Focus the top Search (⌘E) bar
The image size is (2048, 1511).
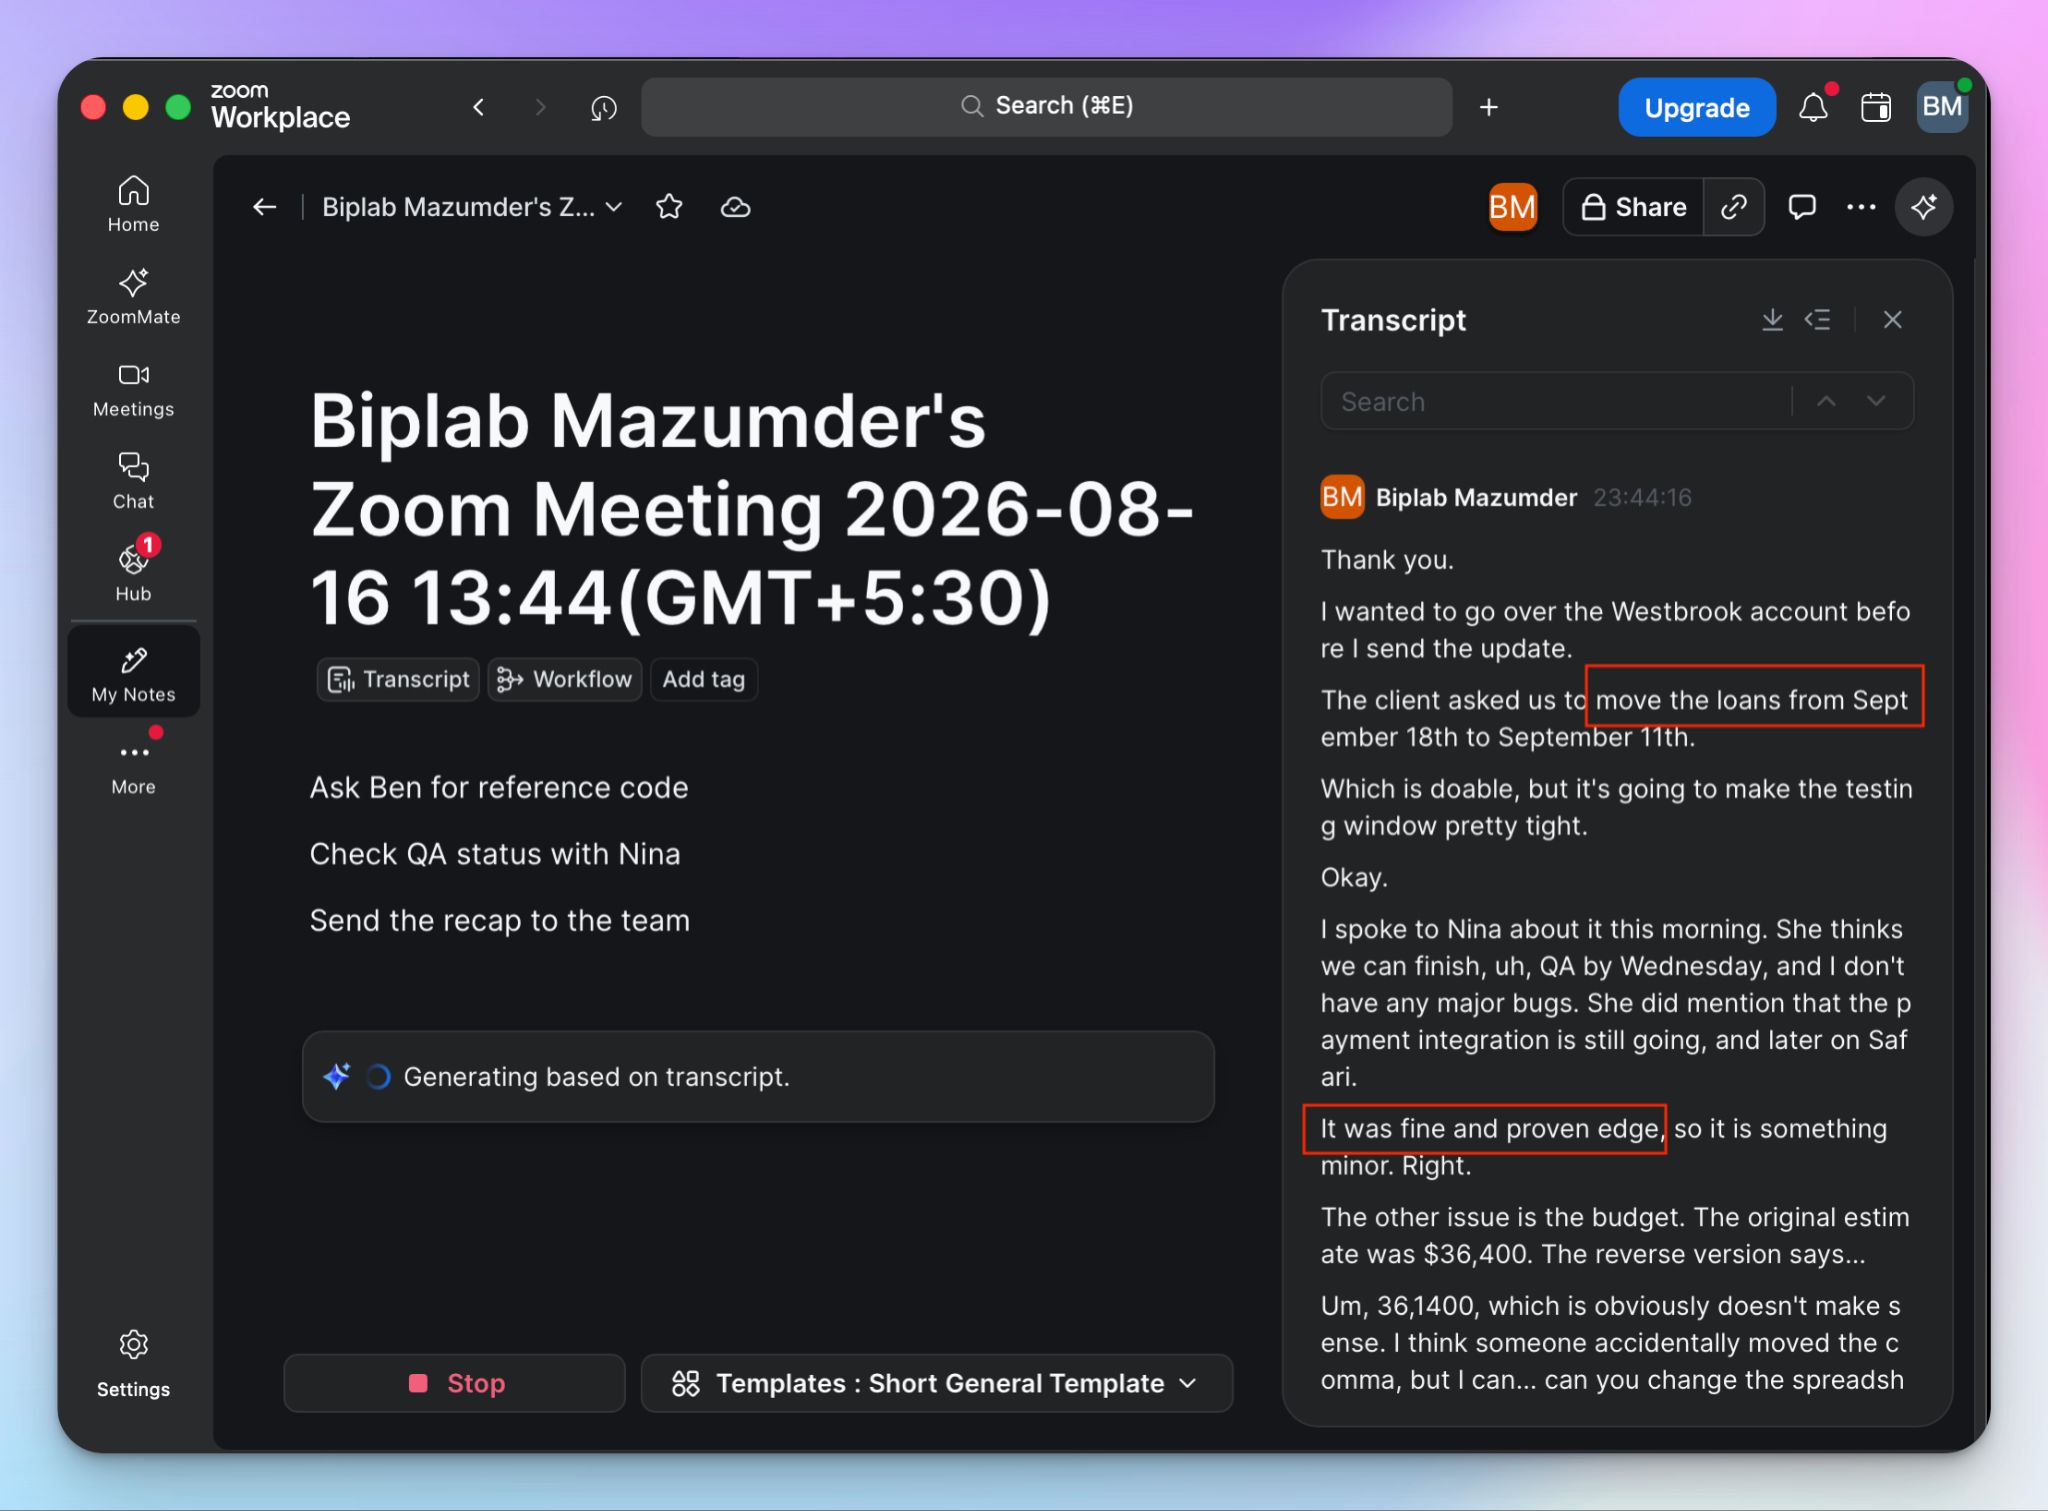pyautogui.click(x=1046, y=106)
